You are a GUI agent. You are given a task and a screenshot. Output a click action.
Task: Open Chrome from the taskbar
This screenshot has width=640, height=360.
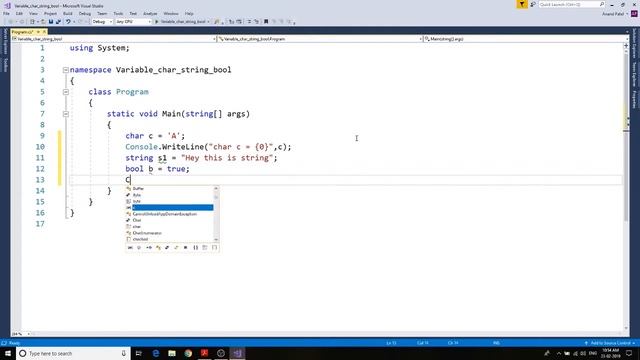(x=188, y=353)
